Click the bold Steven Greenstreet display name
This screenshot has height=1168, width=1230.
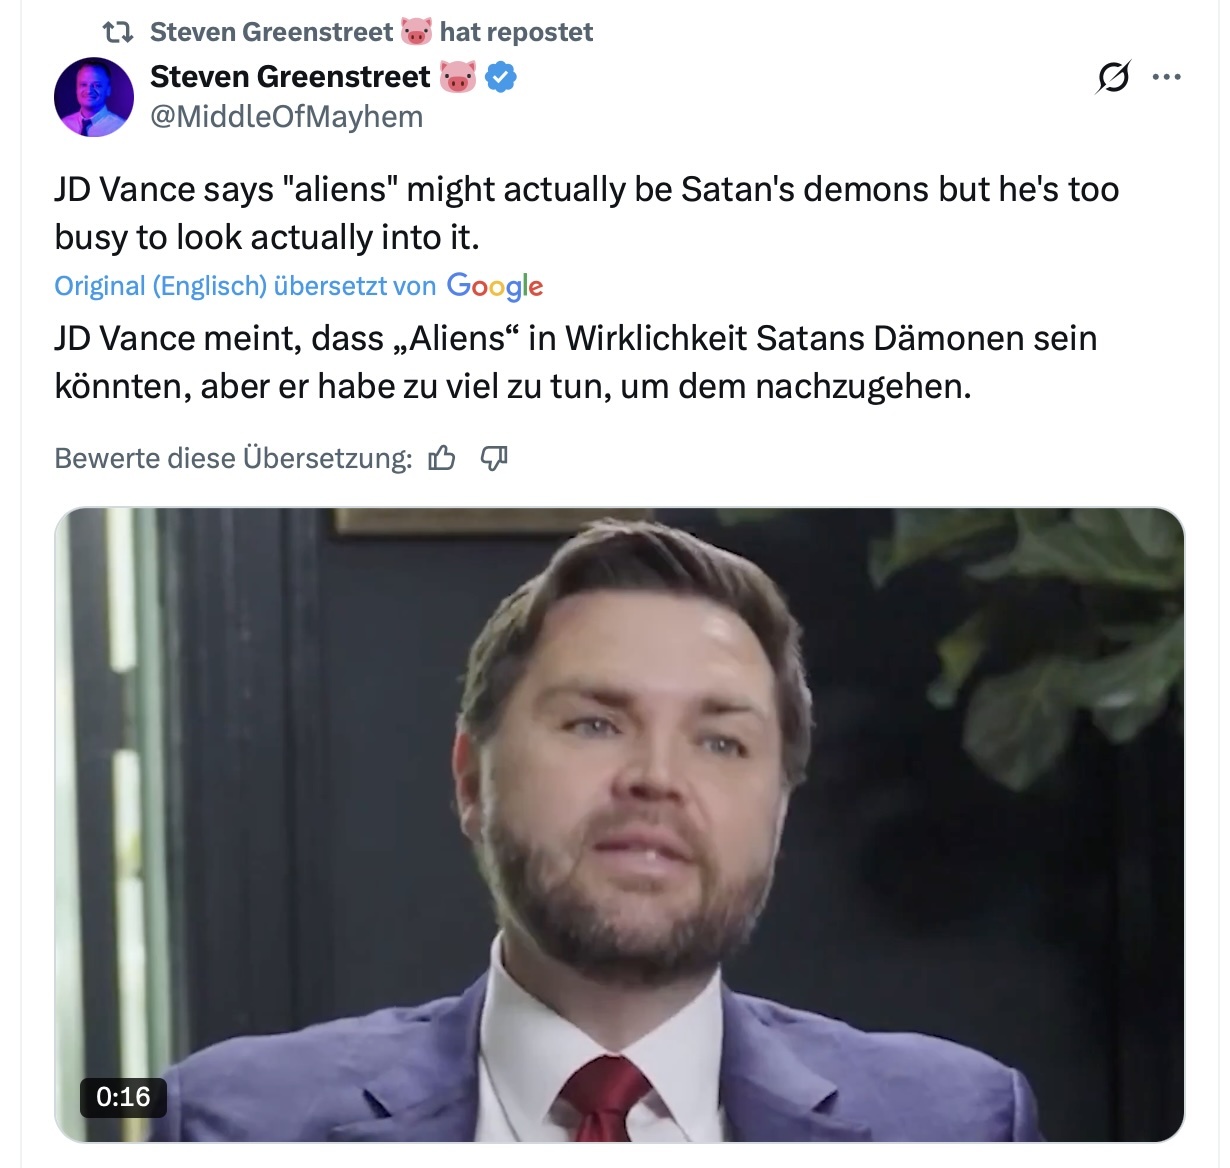tap(290, 77)
